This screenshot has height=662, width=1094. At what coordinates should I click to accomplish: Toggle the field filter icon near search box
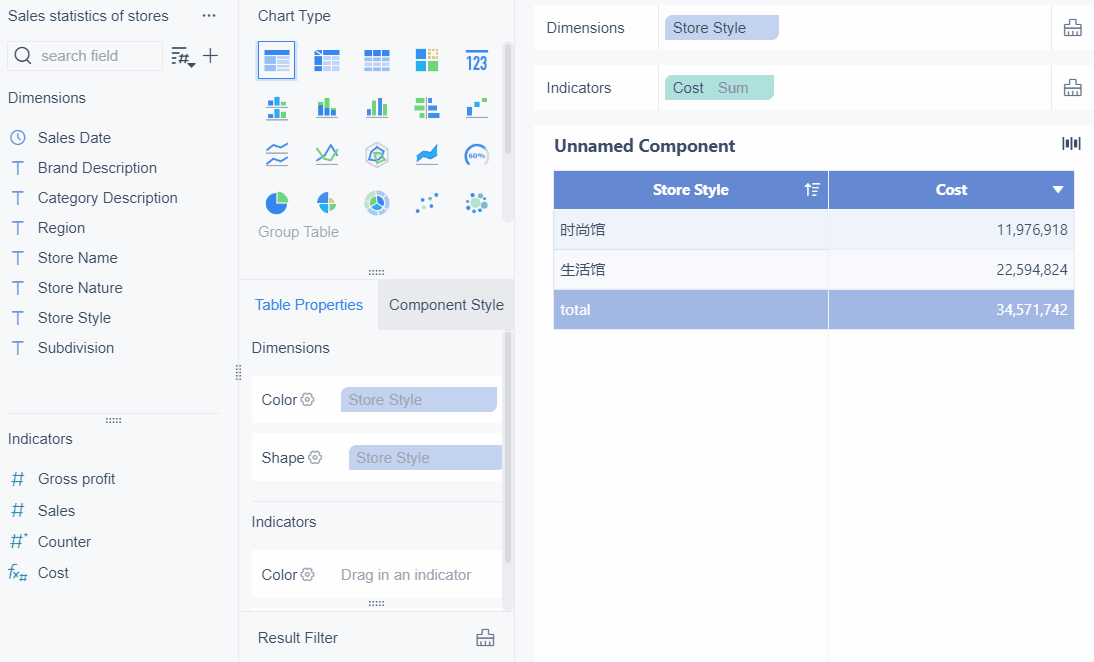(x=182, y=57)
